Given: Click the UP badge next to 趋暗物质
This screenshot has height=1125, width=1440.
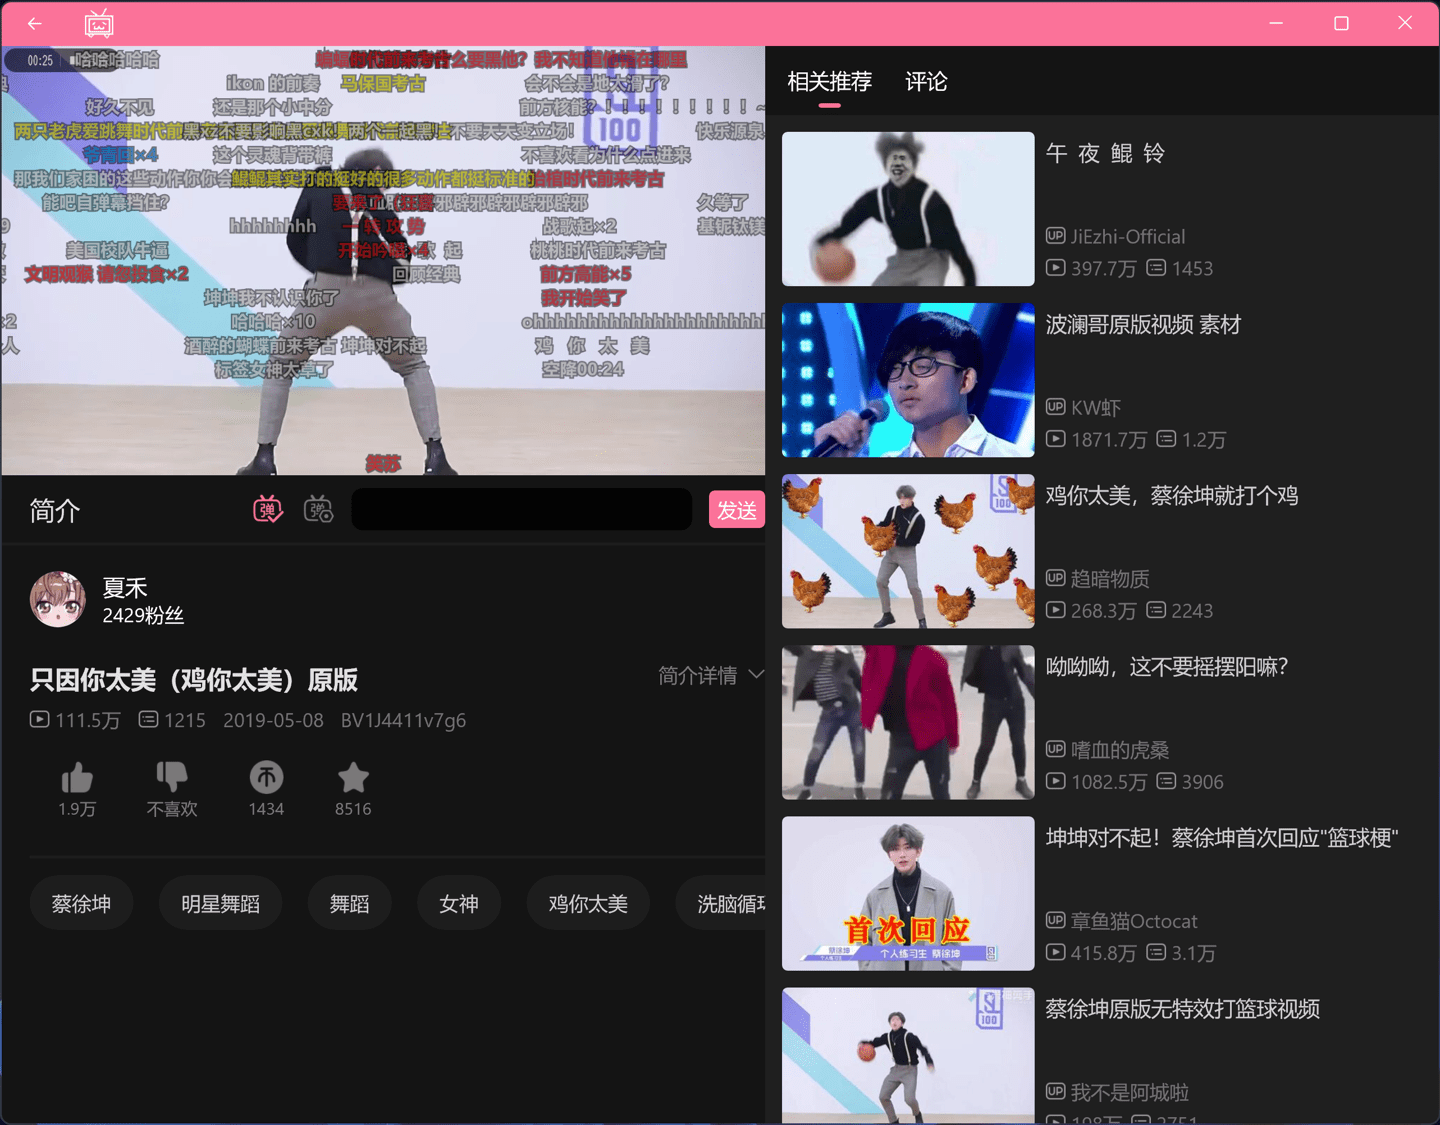Looking at the screenshot, I should [x=1057, y=578].
